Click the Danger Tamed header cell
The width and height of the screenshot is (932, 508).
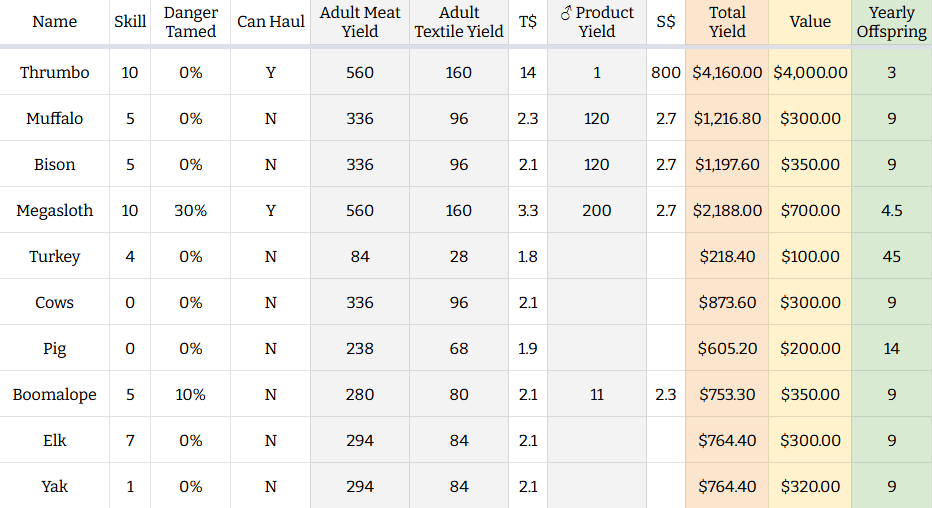tap(190, 22)
